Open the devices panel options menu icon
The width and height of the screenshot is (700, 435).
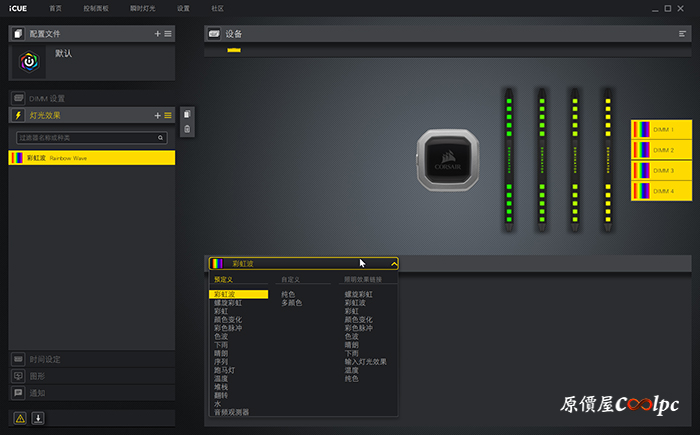click(x=682, y=34)
